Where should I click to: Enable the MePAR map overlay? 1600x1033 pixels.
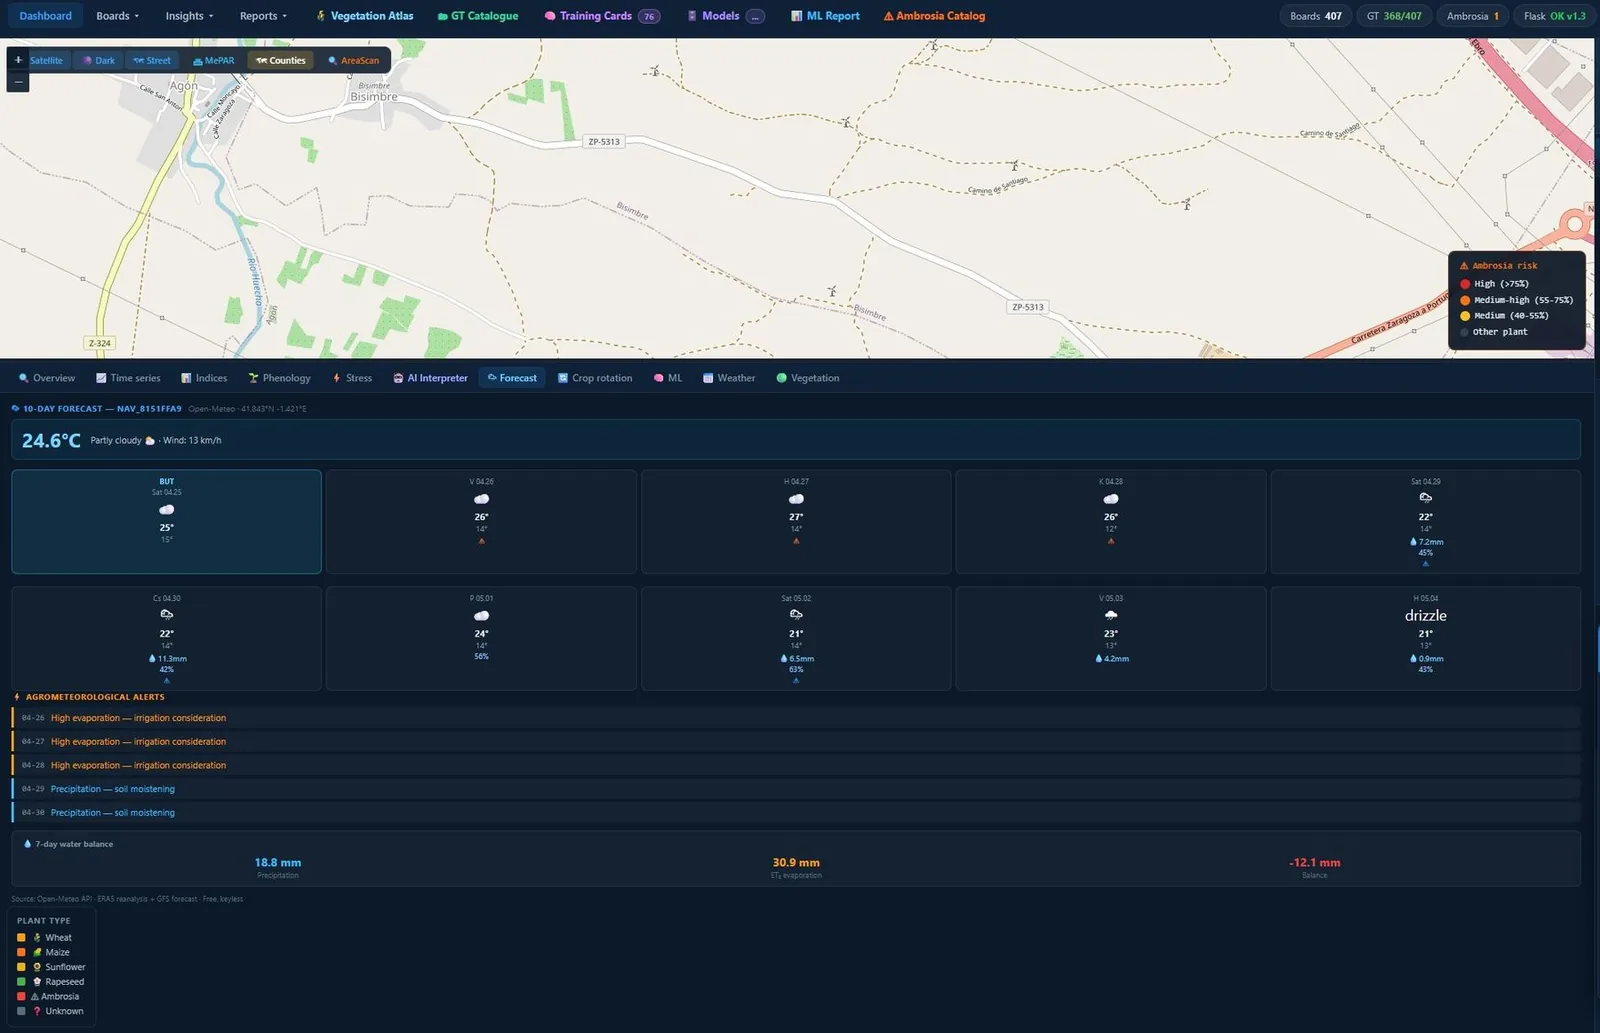213,60
